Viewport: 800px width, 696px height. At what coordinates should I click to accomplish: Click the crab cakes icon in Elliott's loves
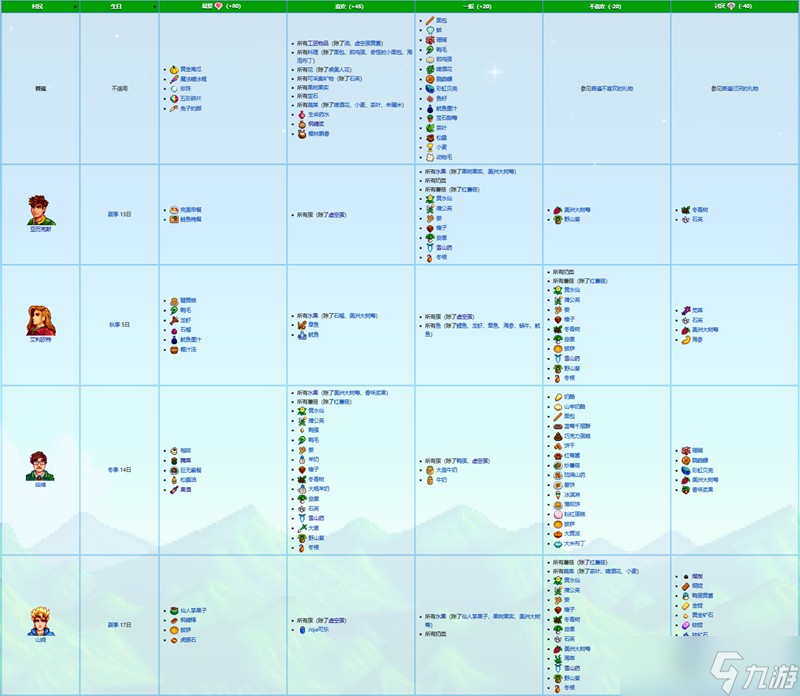click(x=174, y=301)
